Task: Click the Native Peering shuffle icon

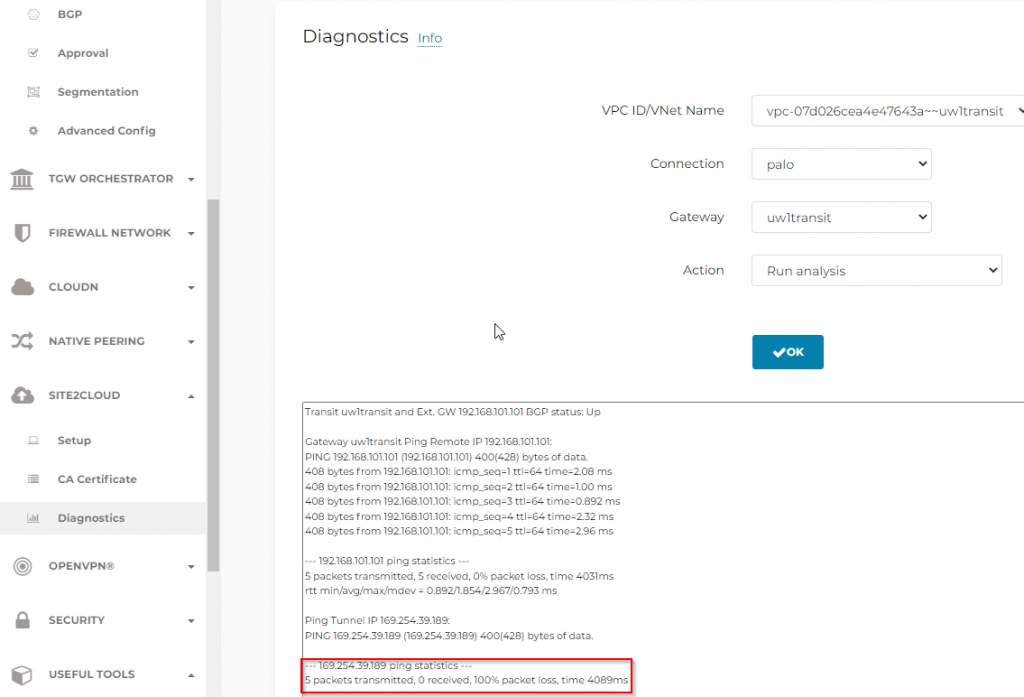Action: click(22, 341)
